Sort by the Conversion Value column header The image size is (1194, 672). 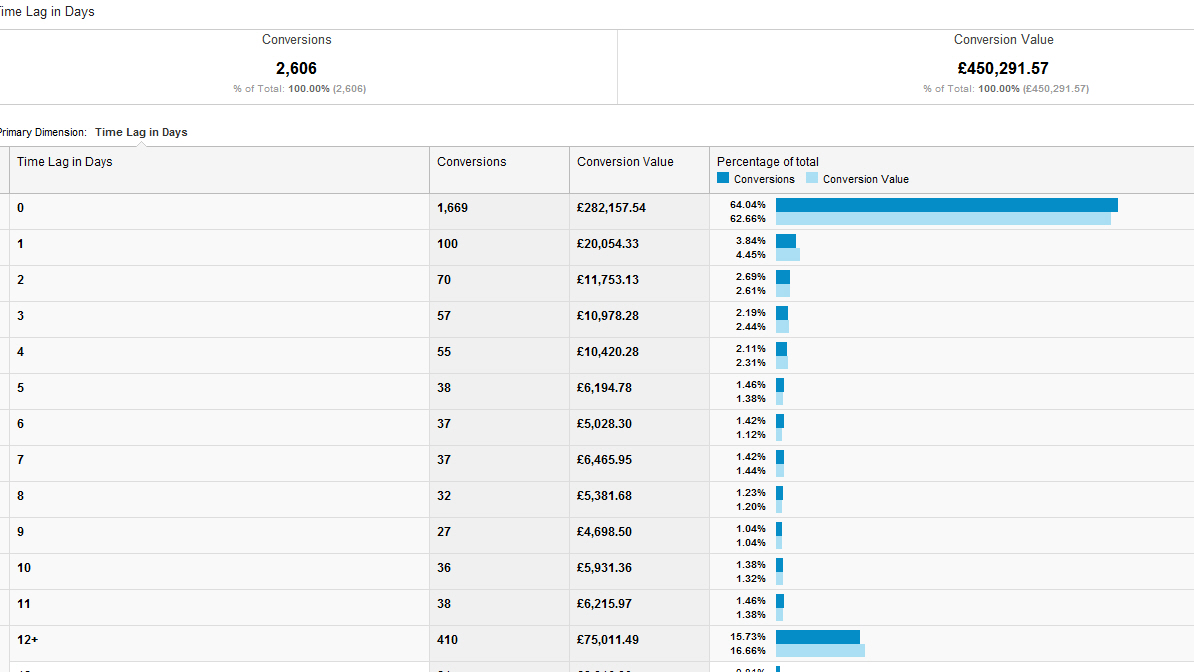[x=625, y=162]
